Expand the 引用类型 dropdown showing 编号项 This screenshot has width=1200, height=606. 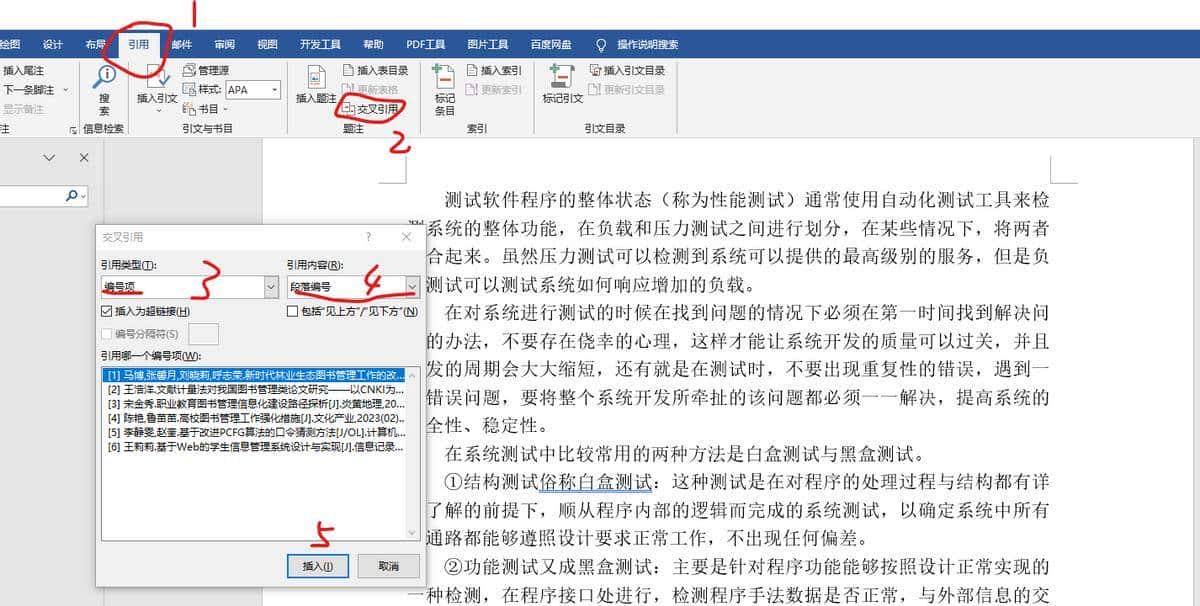271,287
